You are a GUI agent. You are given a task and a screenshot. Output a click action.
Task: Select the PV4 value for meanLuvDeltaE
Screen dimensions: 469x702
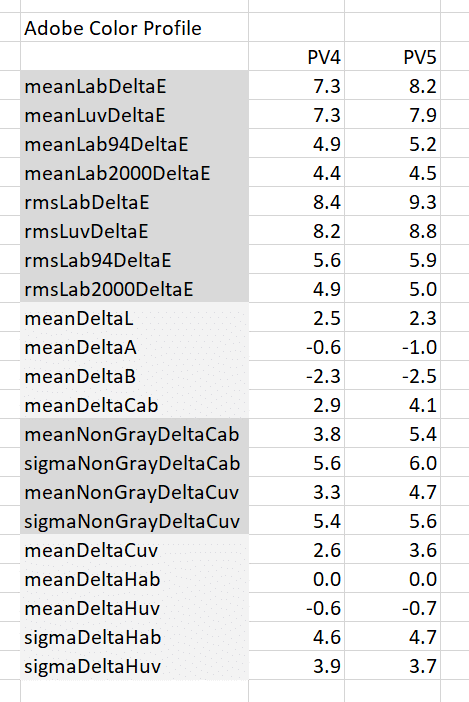(x=297, y=114)
